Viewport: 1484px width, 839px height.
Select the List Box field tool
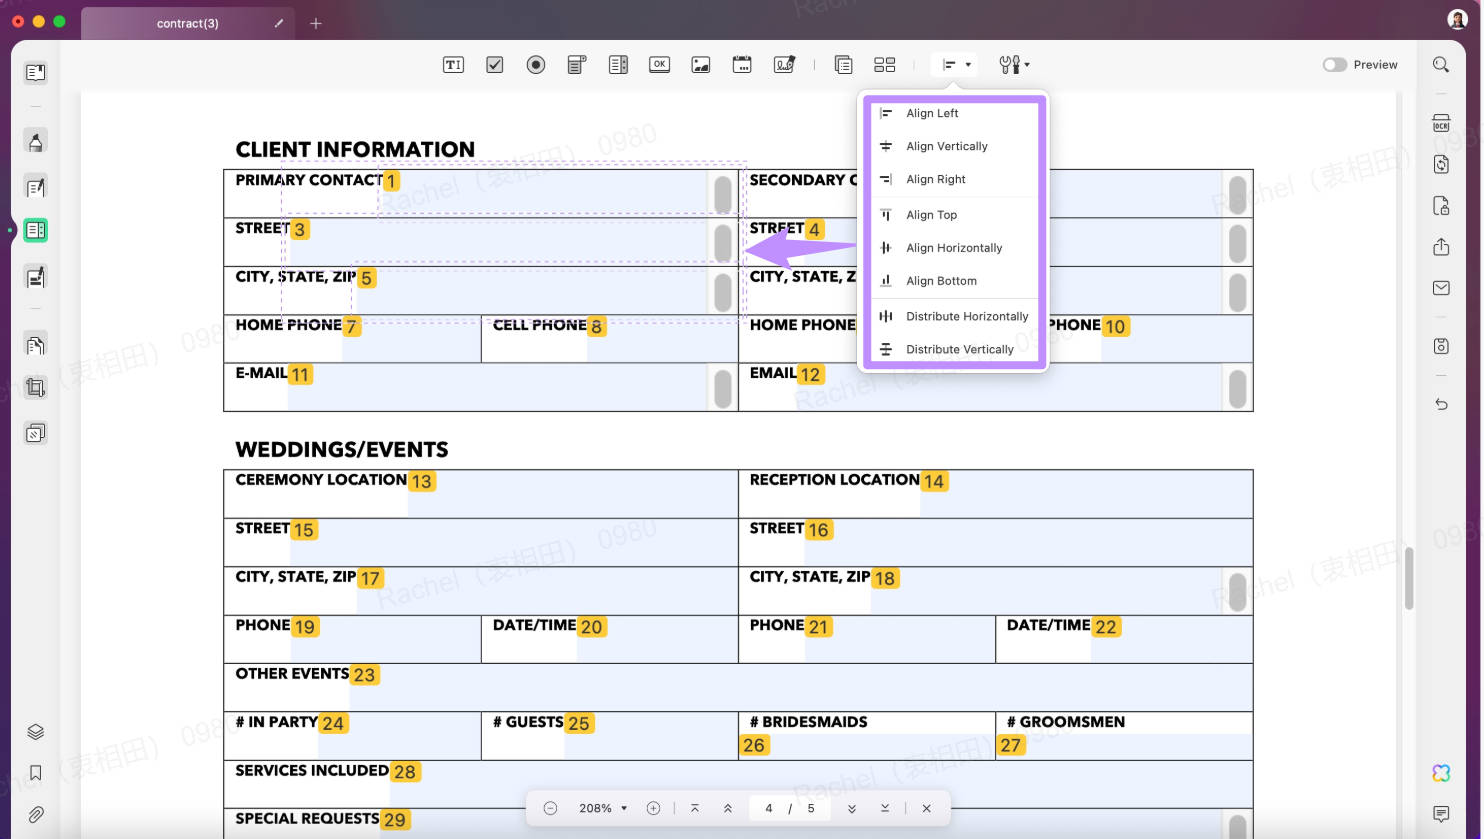point(618,65)
